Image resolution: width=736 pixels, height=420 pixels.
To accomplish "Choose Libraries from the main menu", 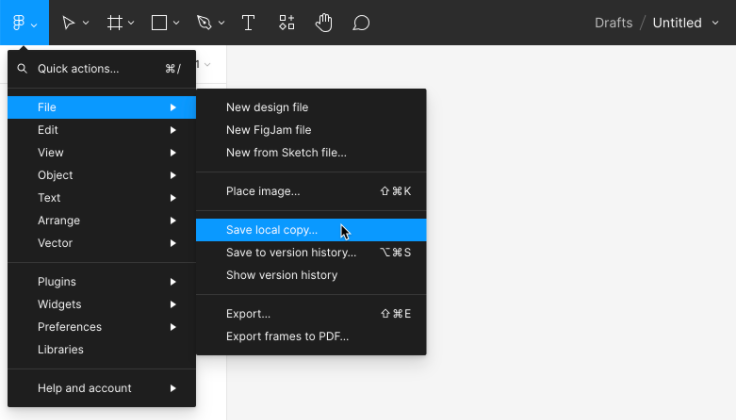I will pos(102,350).
